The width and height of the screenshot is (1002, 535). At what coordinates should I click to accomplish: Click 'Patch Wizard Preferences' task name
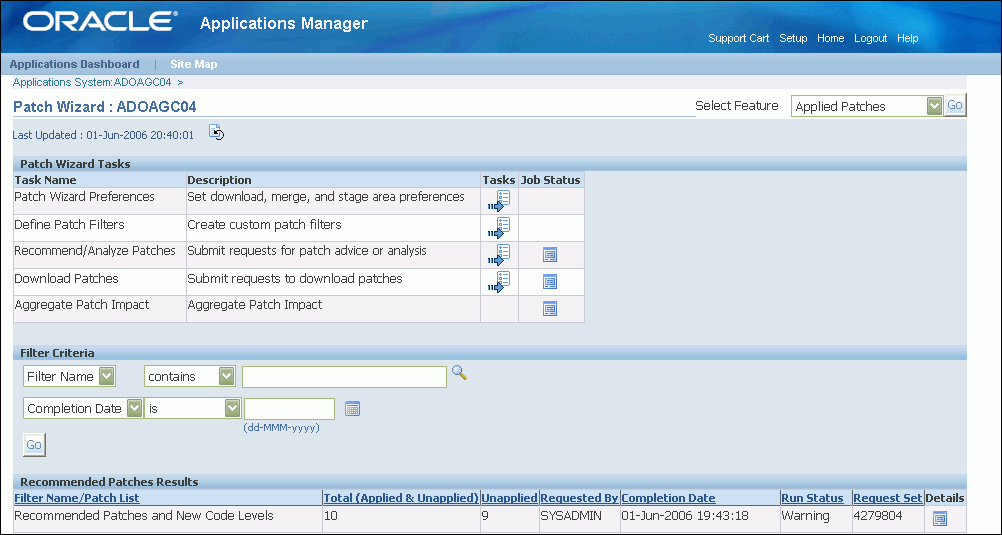[x=84, y=196]
